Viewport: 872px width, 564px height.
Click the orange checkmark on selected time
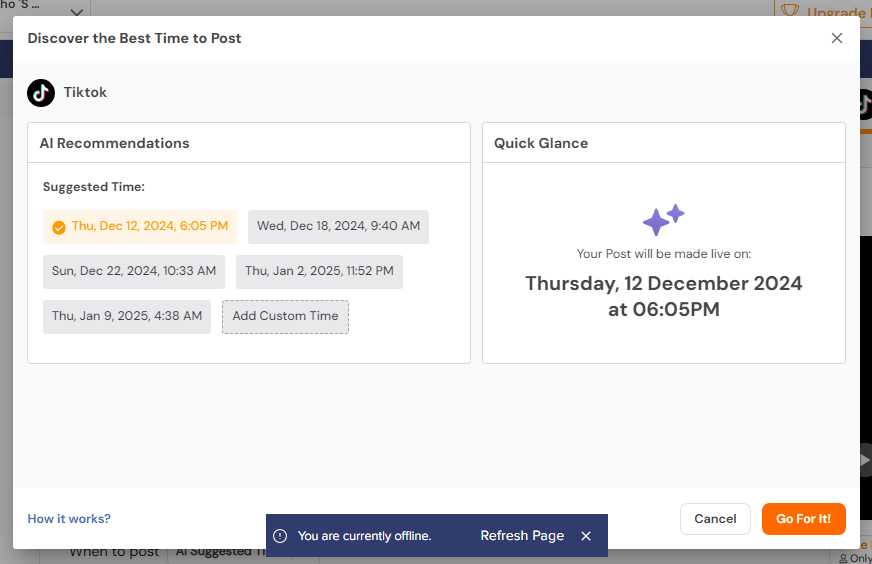[x=58, y=227]
